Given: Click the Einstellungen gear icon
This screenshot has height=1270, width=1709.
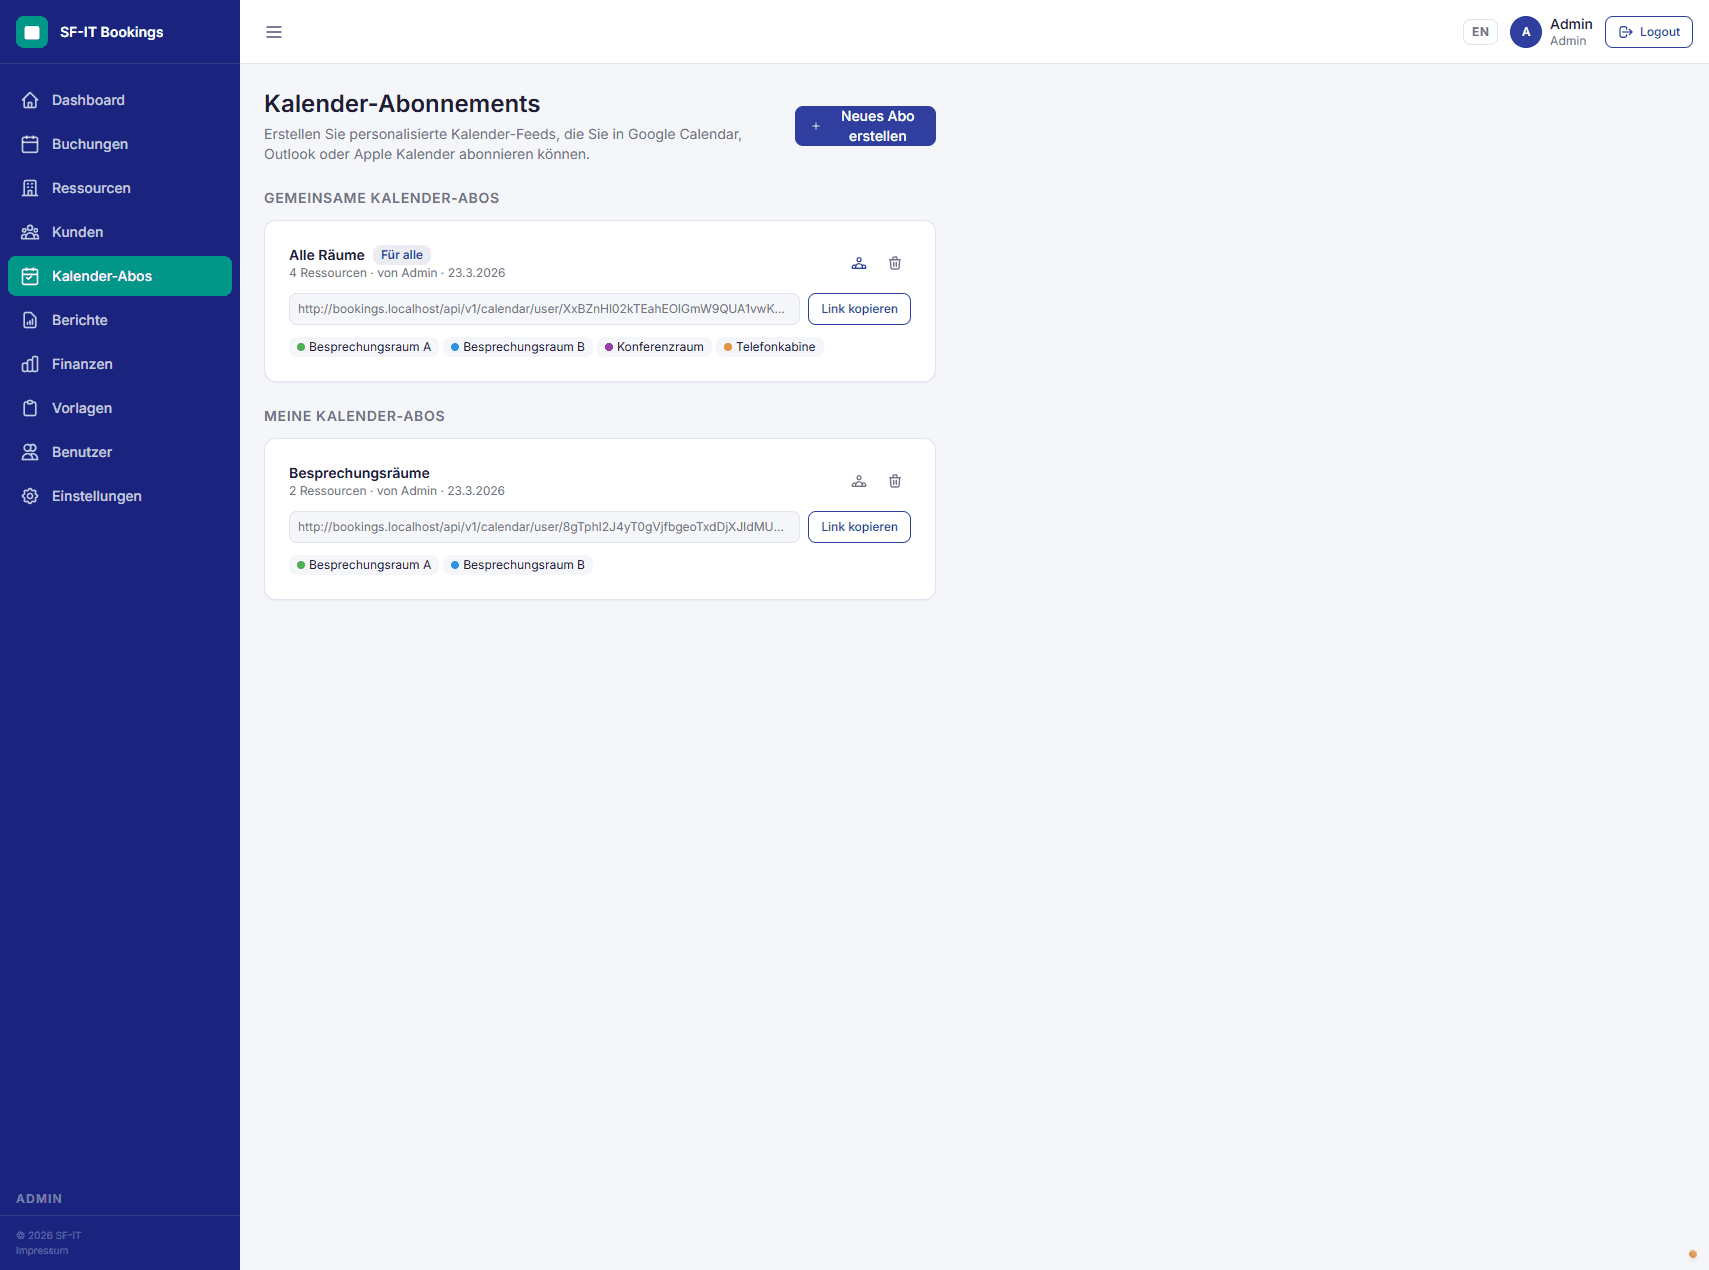Looking at the screenshot, I should 30,496.
